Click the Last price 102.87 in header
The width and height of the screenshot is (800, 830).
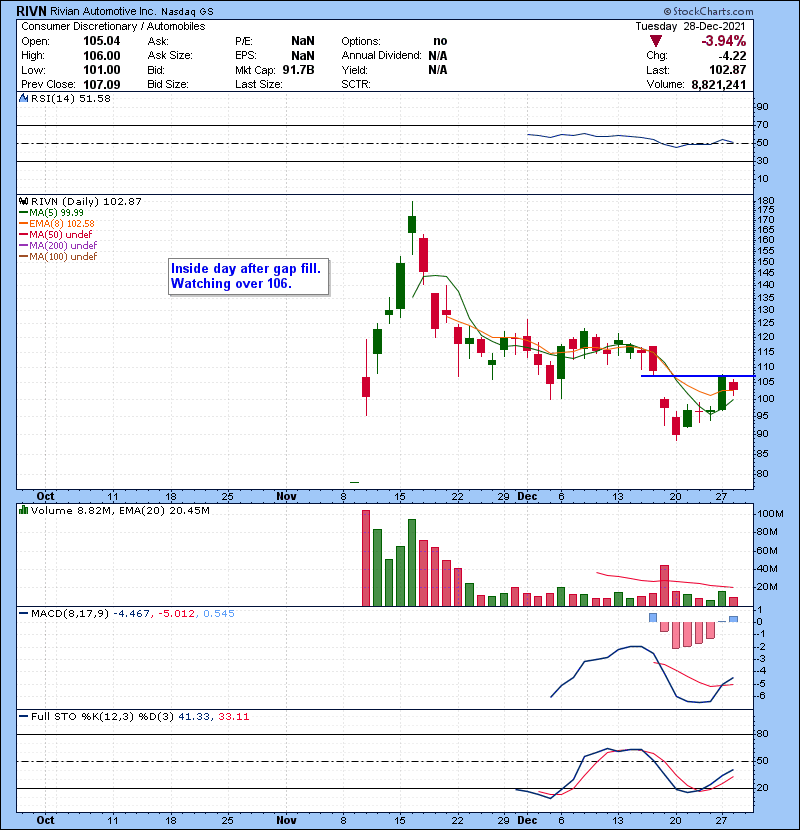727,70
